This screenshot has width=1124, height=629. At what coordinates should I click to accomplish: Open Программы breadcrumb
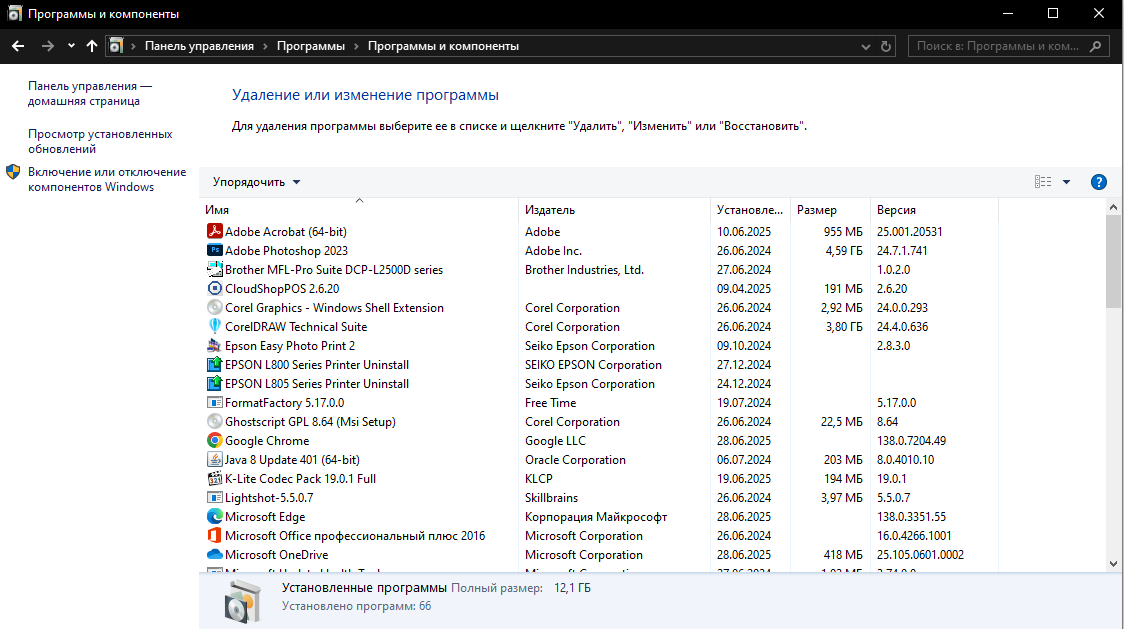310,46
